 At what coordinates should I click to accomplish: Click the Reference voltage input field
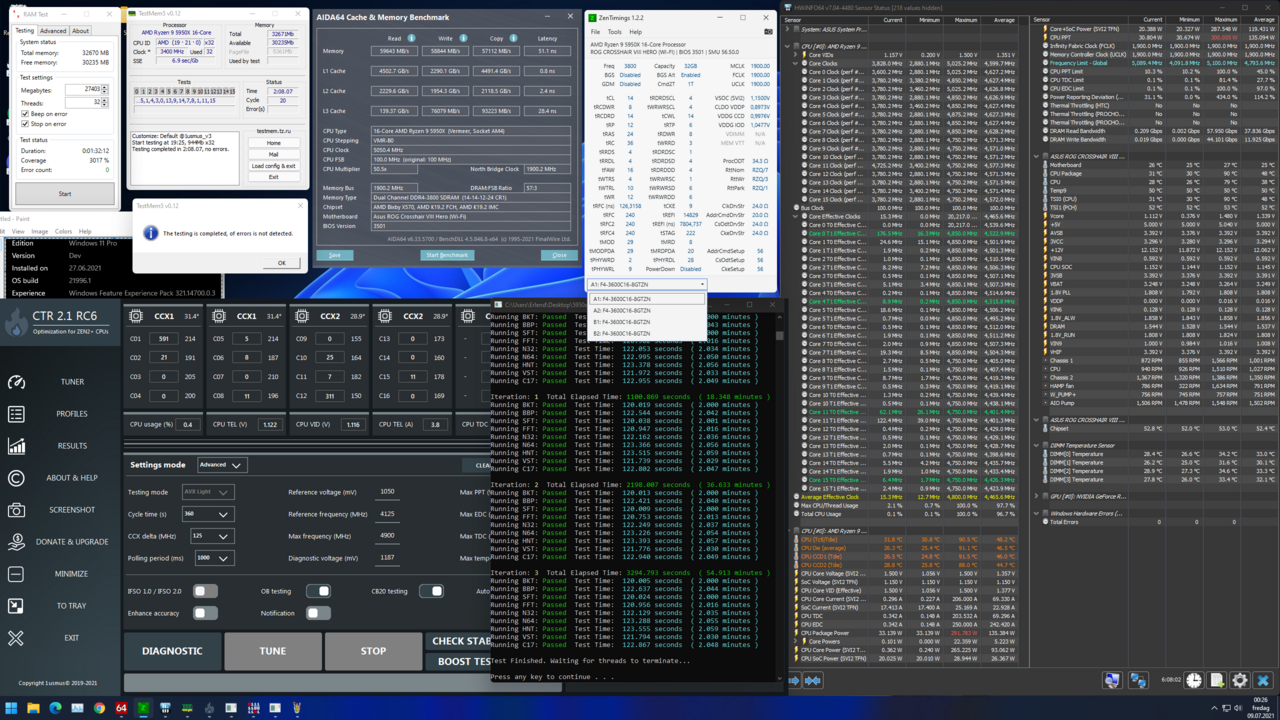coord(387,492)
